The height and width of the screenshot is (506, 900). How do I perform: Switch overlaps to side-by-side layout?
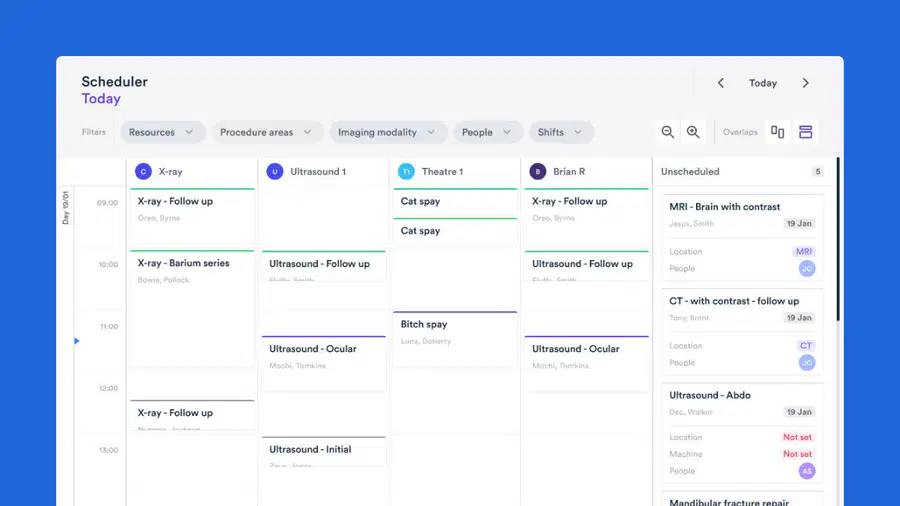(x=778, y=132)
